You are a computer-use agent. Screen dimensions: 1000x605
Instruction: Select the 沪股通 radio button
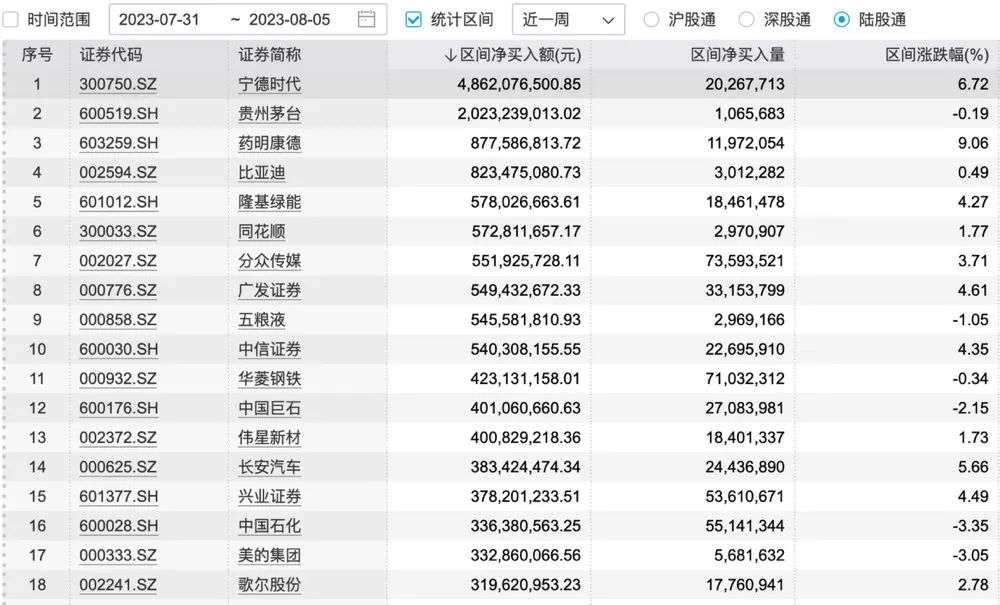point(651,20)
